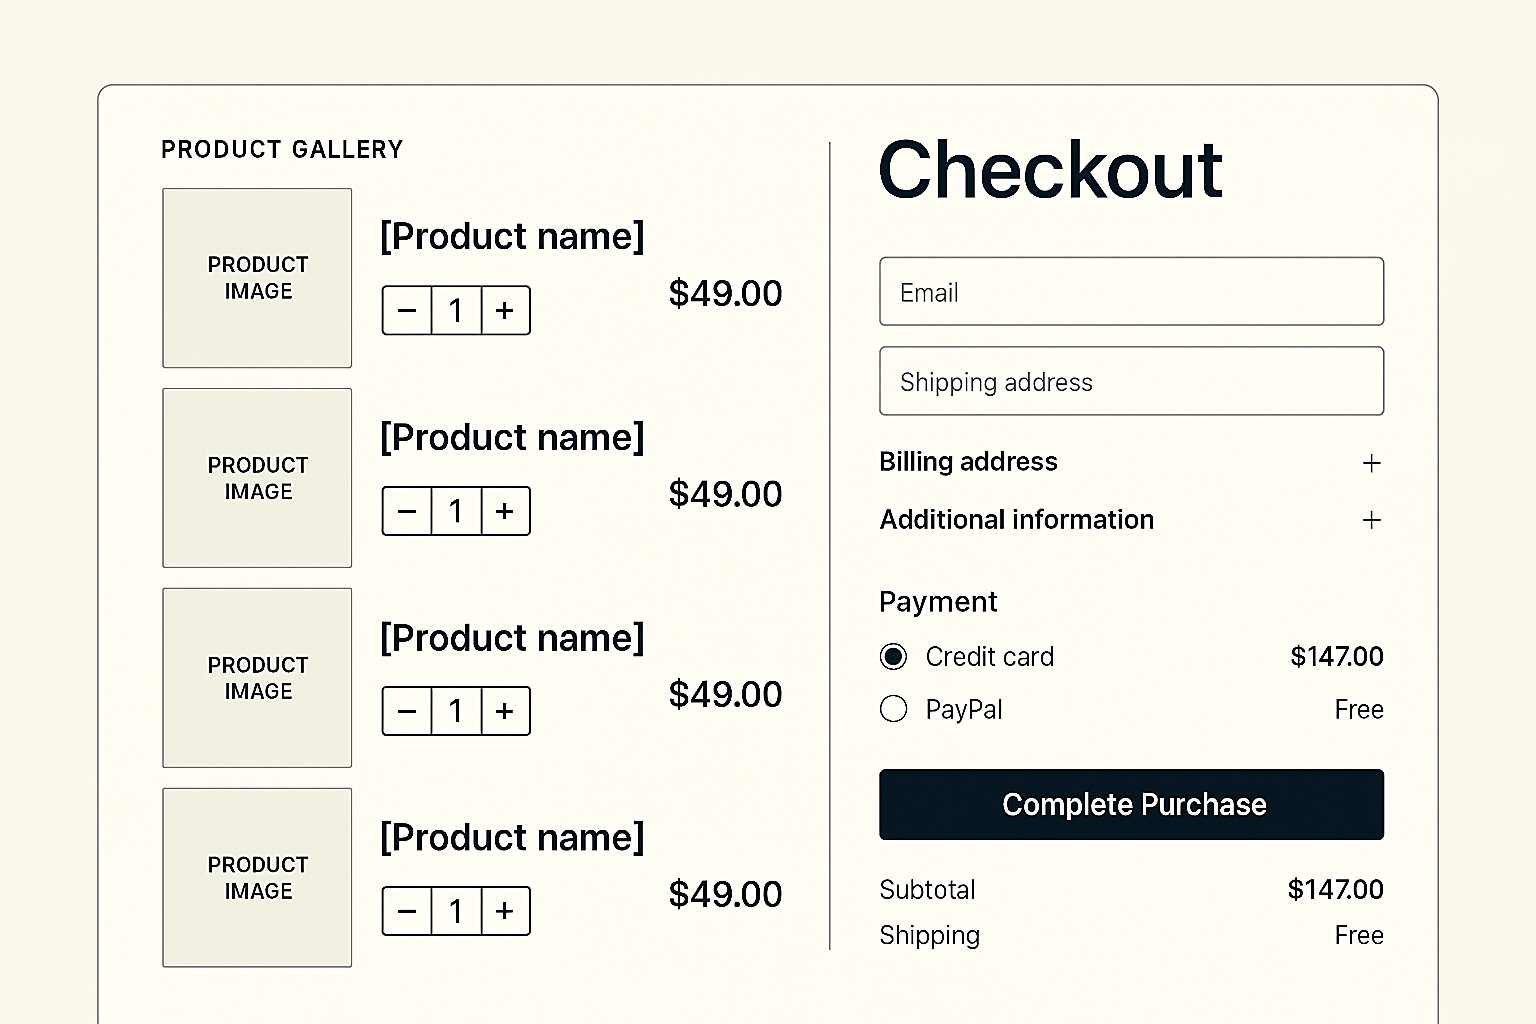Add one more of the third product
1536x1024 pixels.
(505, 711)
